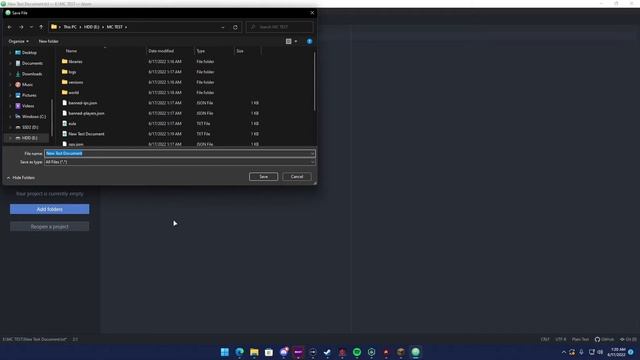Click Add folders in Atom window
The image size is (640, 360).
click(49, 209)
